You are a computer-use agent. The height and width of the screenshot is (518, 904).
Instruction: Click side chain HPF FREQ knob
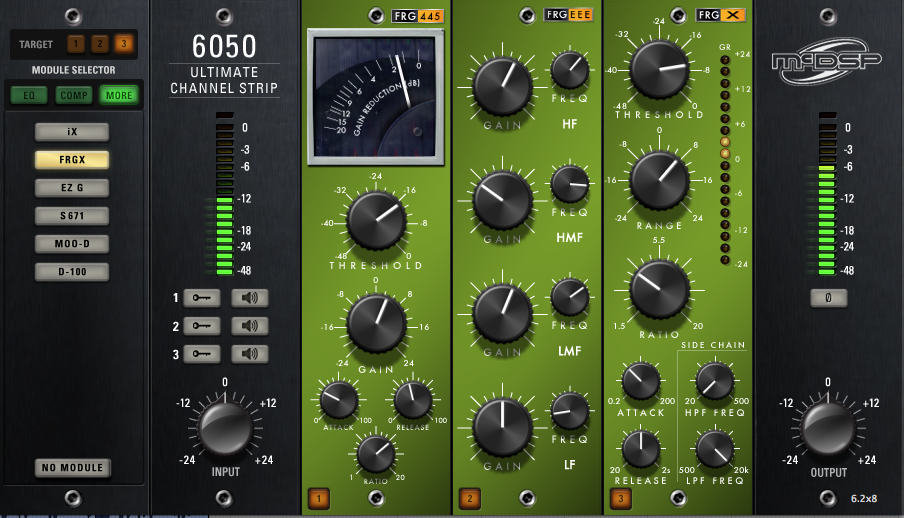click(x=715, y=381)
